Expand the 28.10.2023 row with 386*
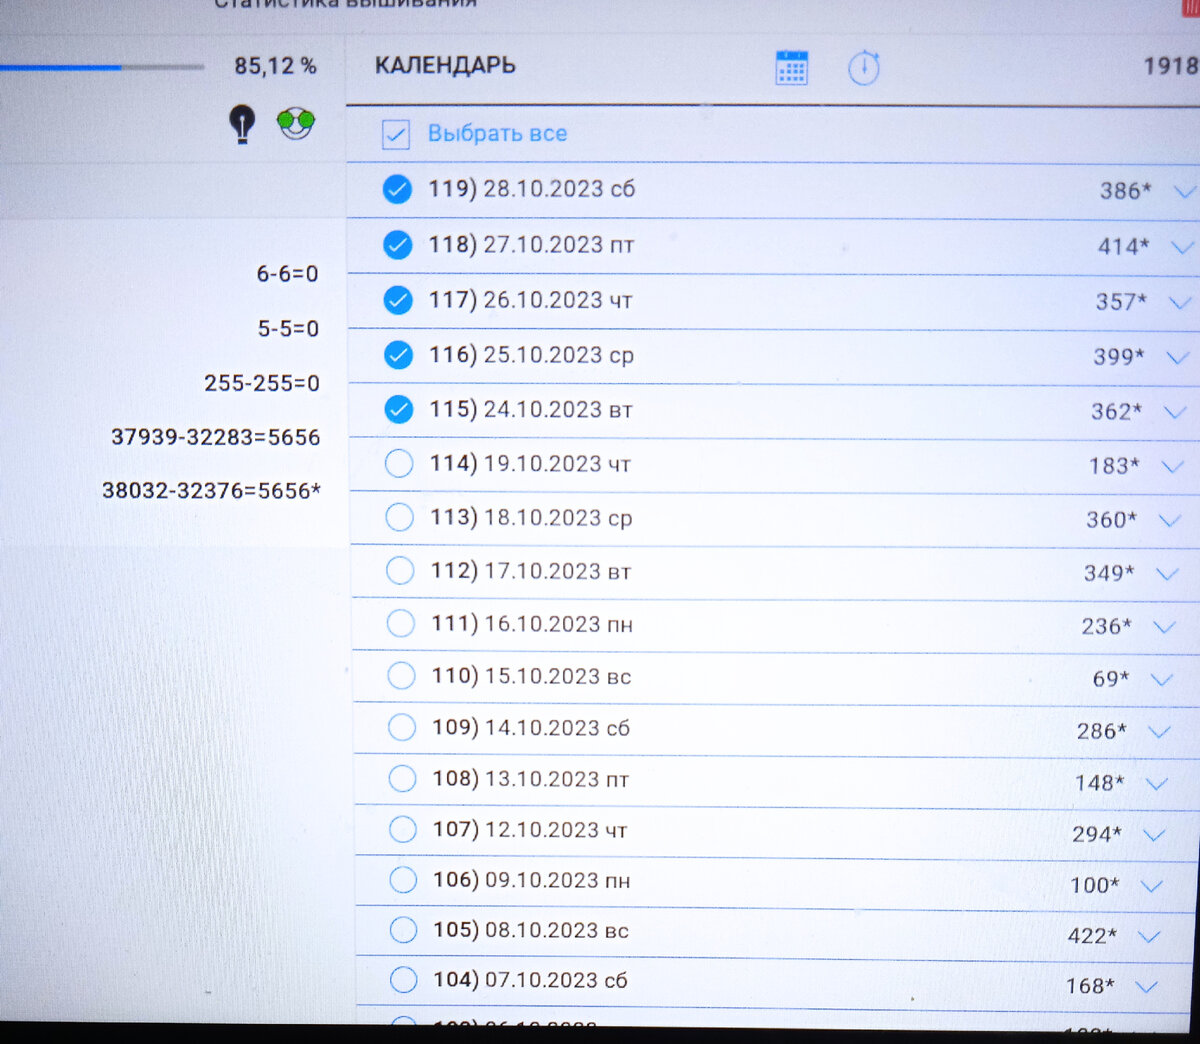This screenshot has width=1200, height=1044. click(1184, 191)
